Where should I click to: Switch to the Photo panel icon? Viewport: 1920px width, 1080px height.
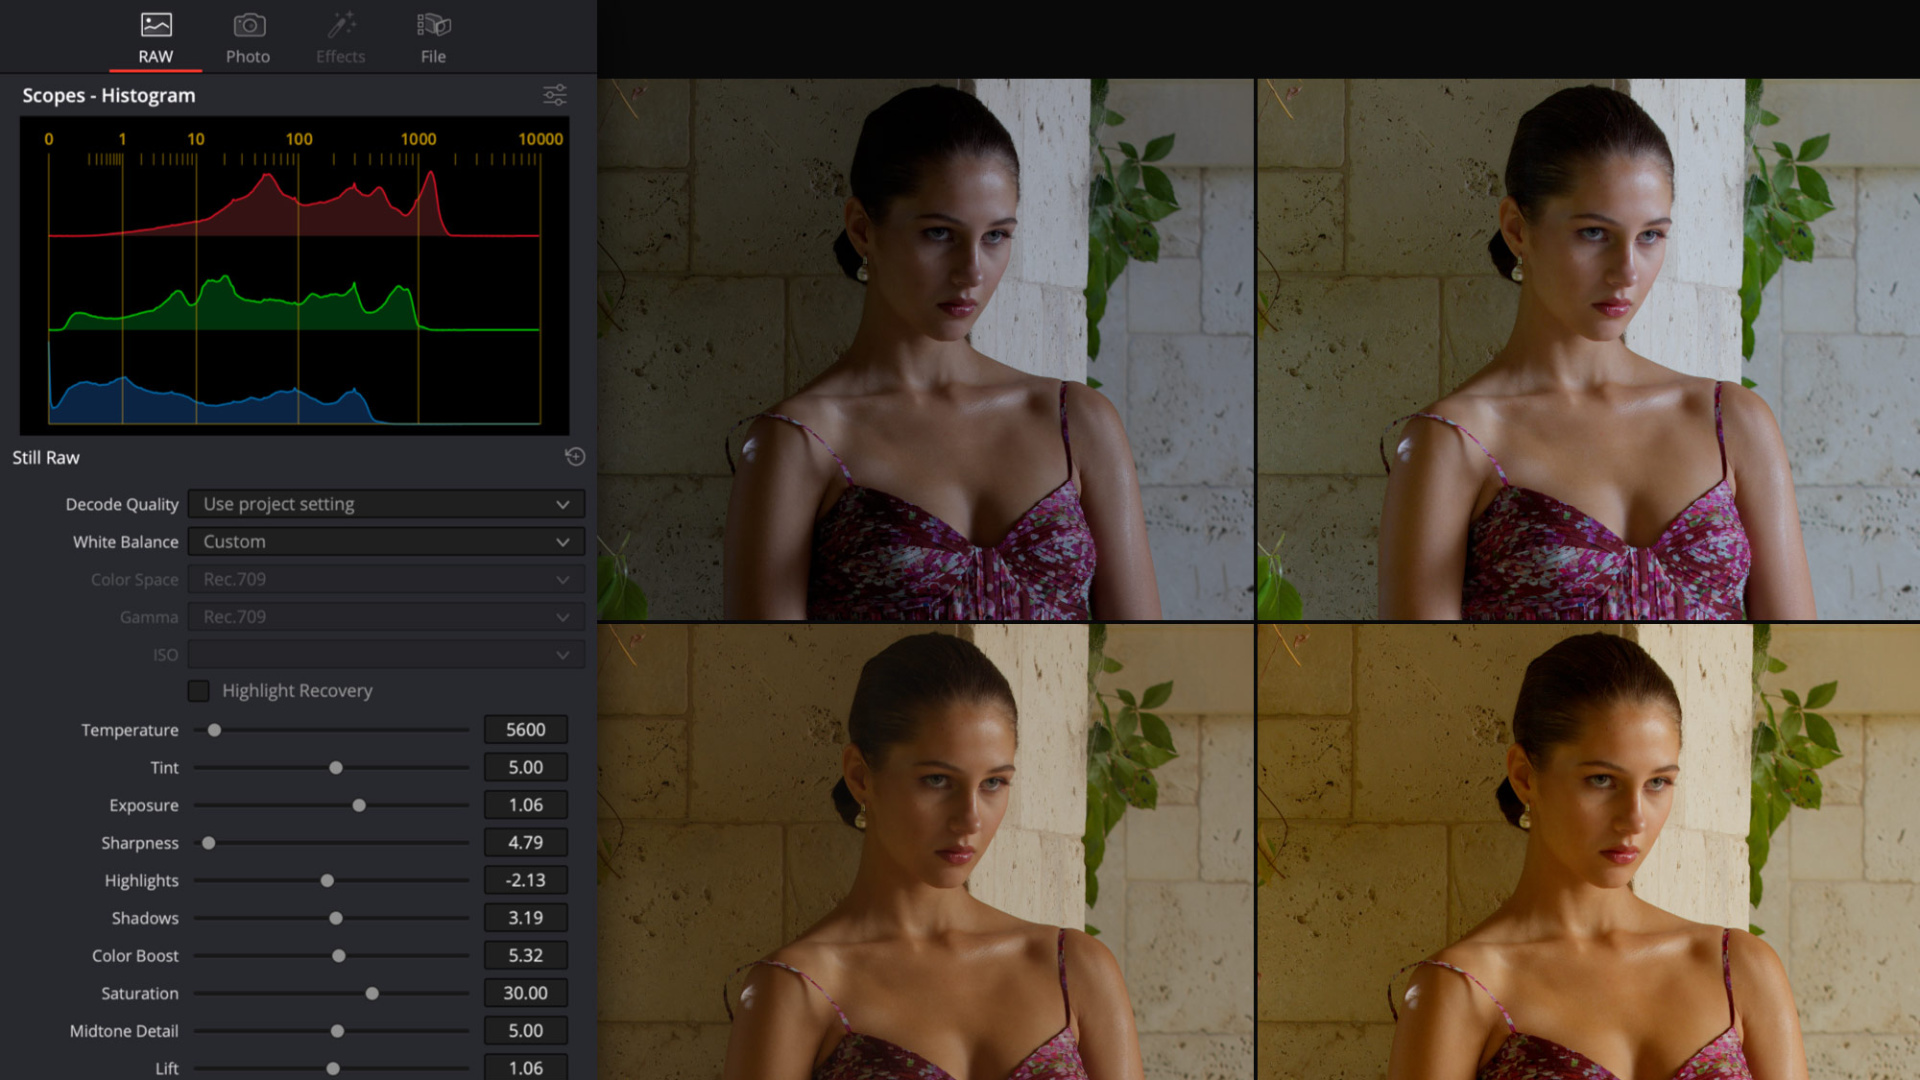248,25
